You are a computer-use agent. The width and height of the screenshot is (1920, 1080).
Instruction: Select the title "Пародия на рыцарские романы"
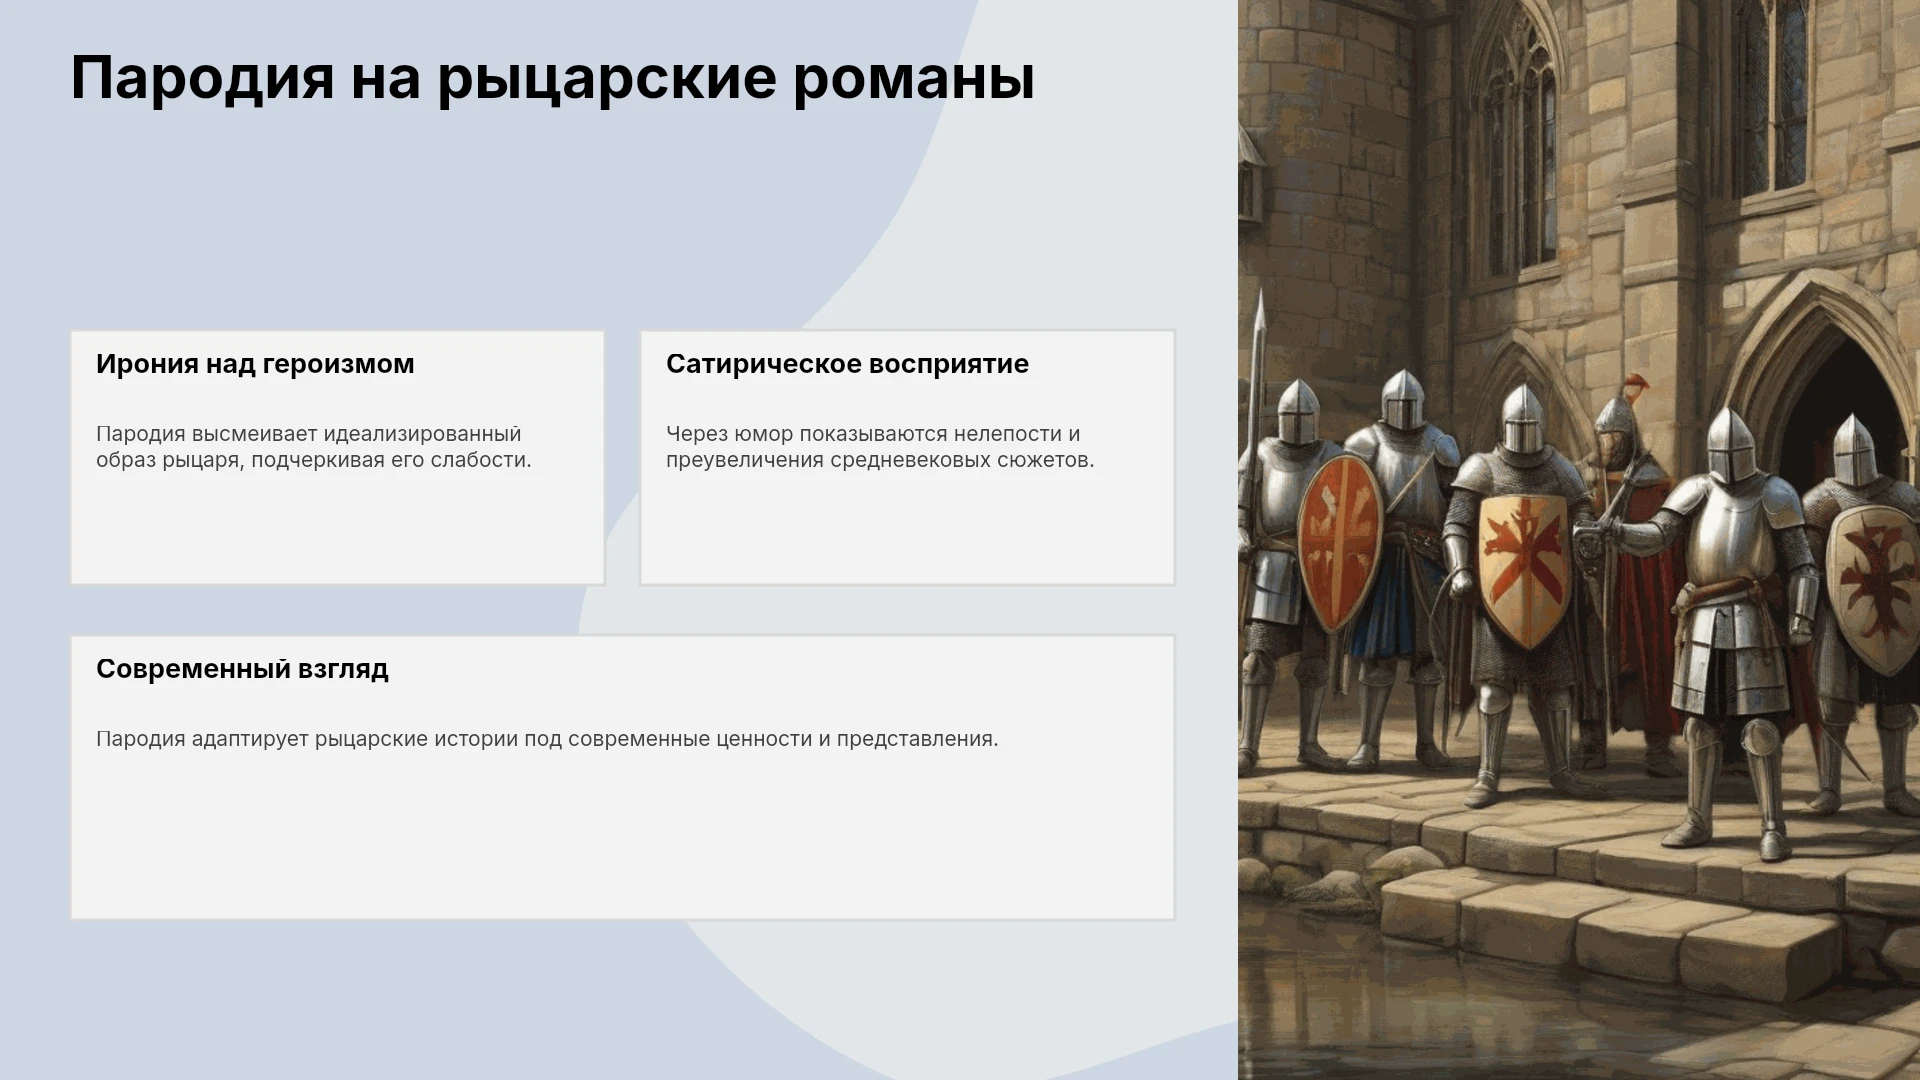(553, 79)
